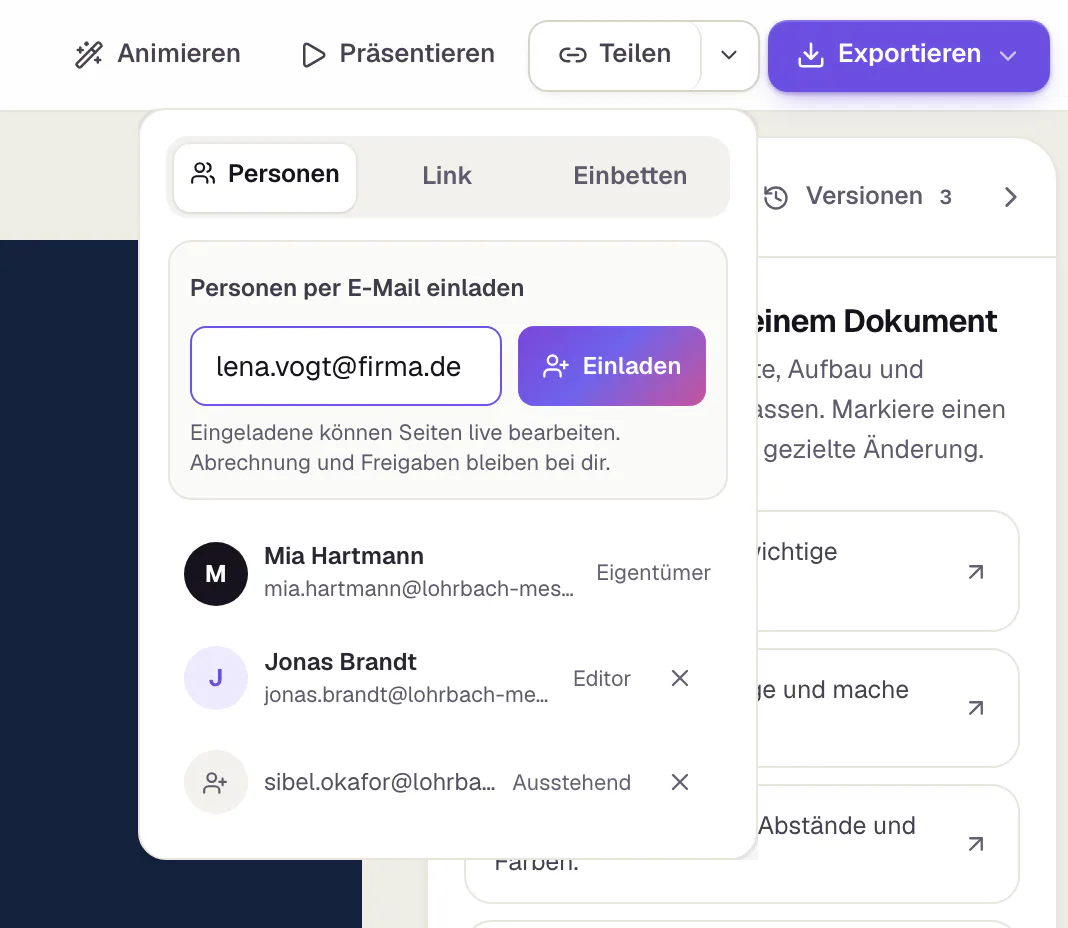Remove Jonas Brandt with the X icon

tap(680, 678)
